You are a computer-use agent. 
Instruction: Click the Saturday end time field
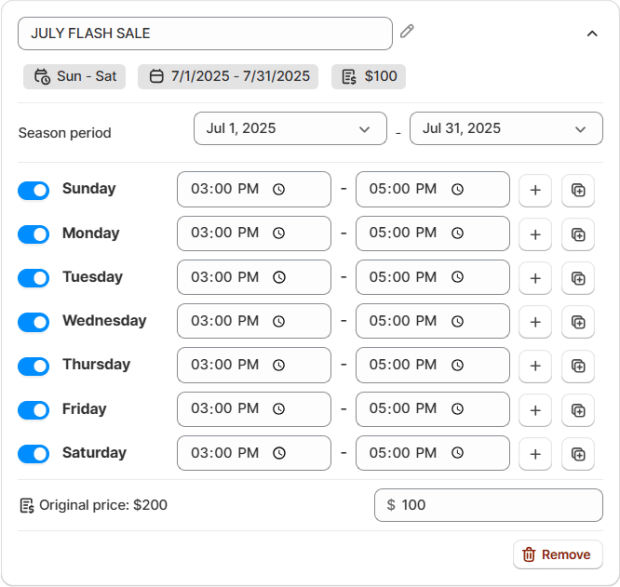(433, 453)
